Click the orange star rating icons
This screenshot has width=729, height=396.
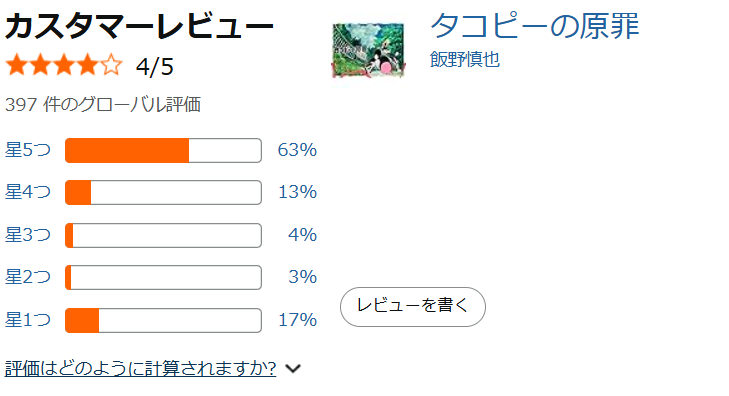click(64, 65)
